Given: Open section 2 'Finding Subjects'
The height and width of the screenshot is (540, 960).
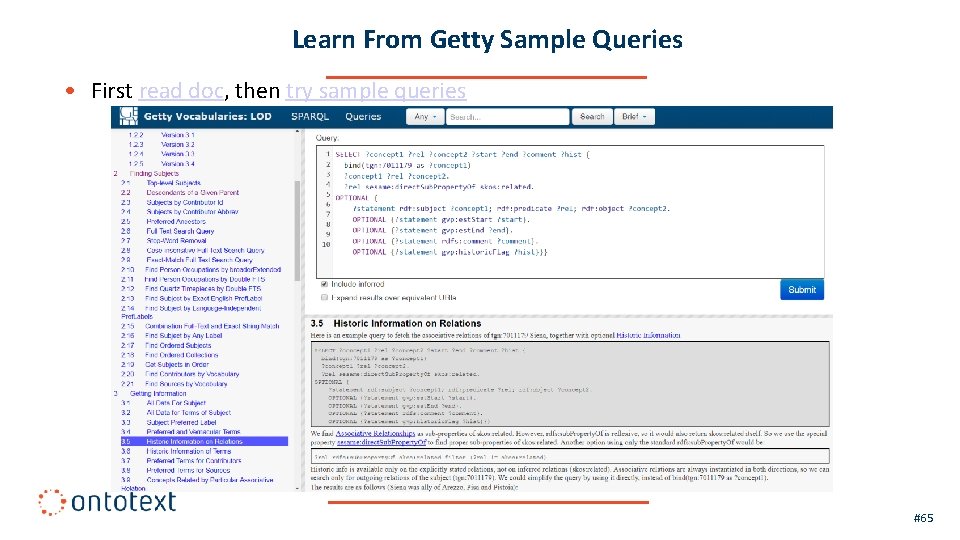Looking at the screenshot, I should (x=154, y=174).
